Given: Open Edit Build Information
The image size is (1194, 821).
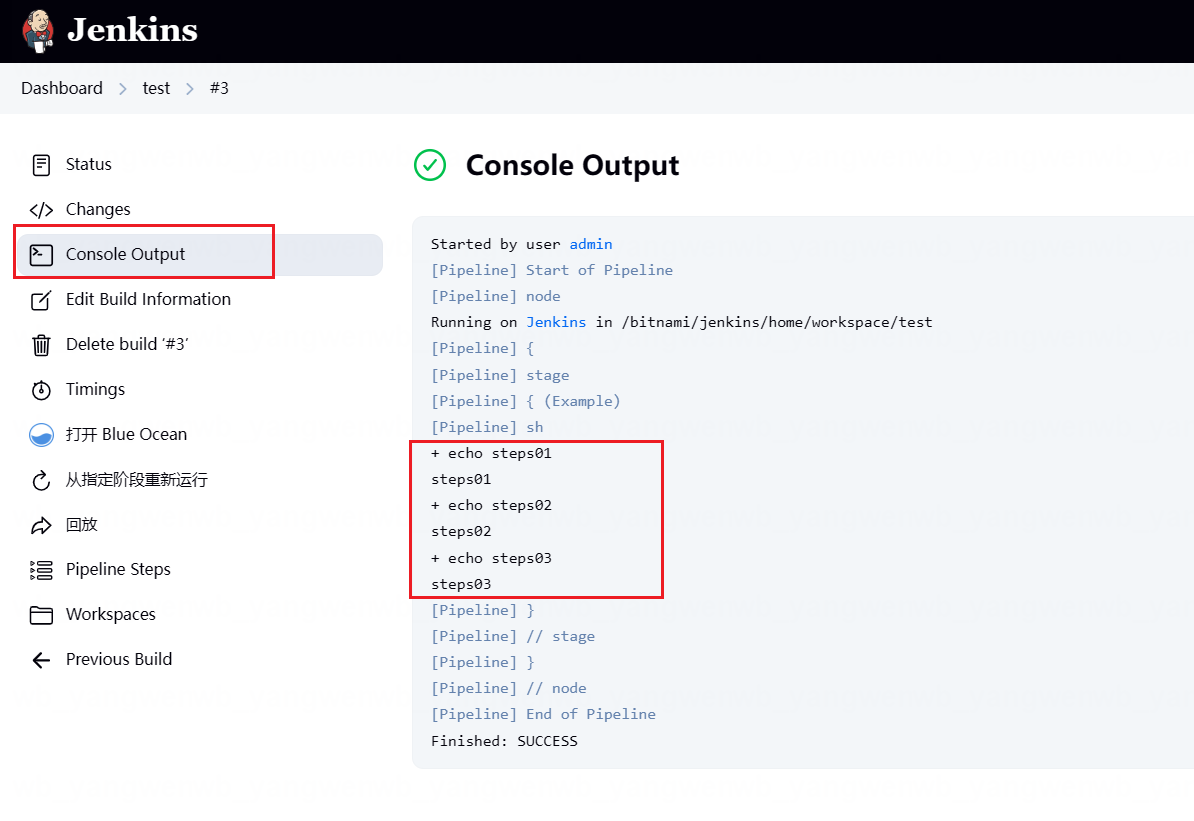Looking at the screenshot, I should (148, 299).
